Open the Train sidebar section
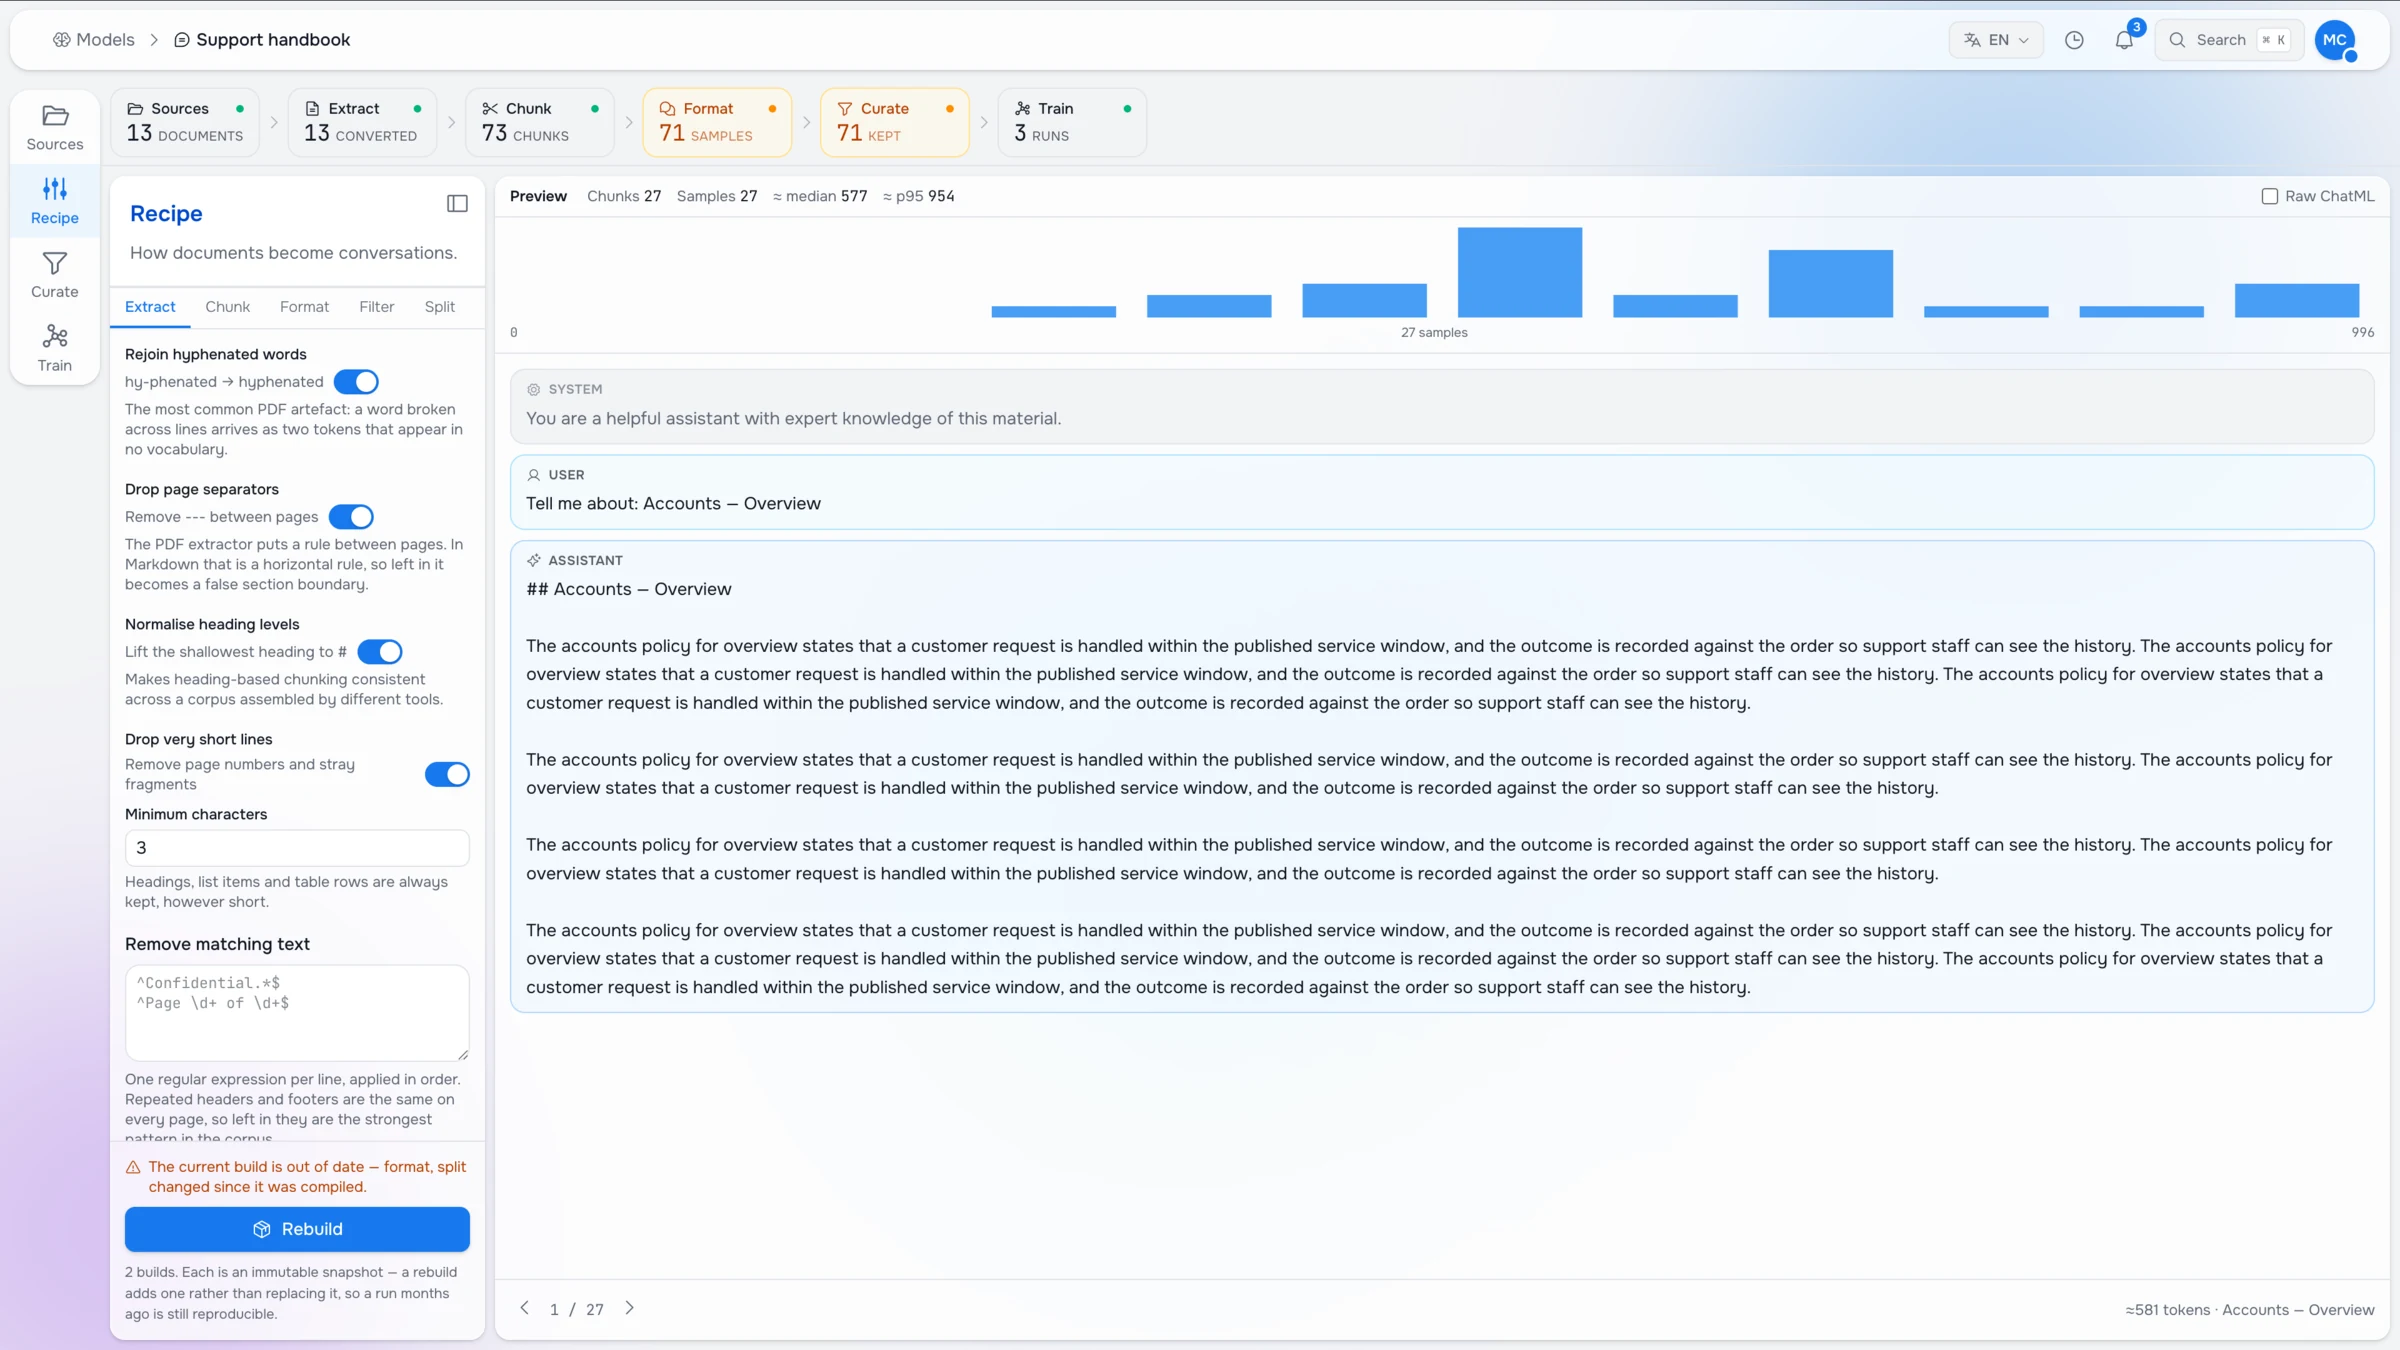This screenshot has height=1350, width=2400. [55, 348]
